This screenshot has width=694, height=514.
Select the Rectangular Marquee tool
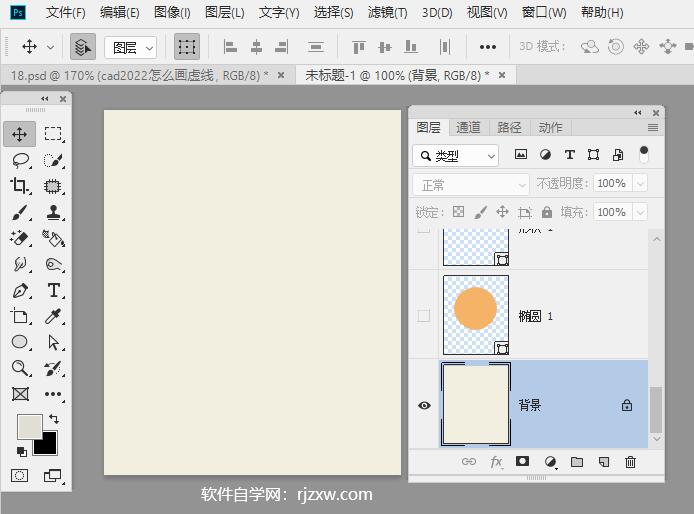53,134
